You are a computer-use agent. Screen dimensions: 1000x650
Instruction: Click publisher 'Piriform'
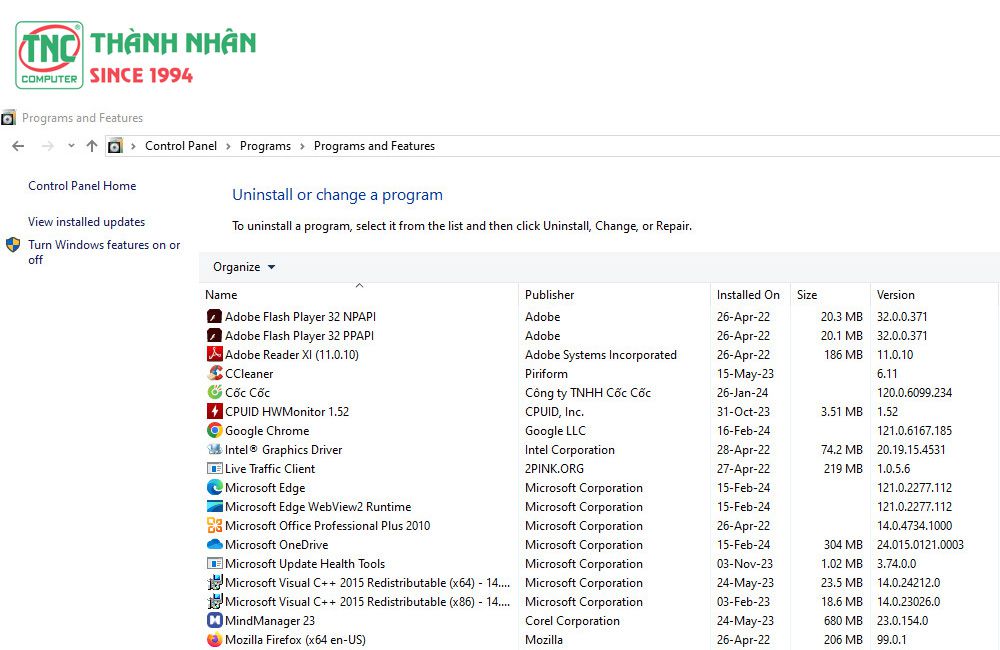[x=547, y=374]
